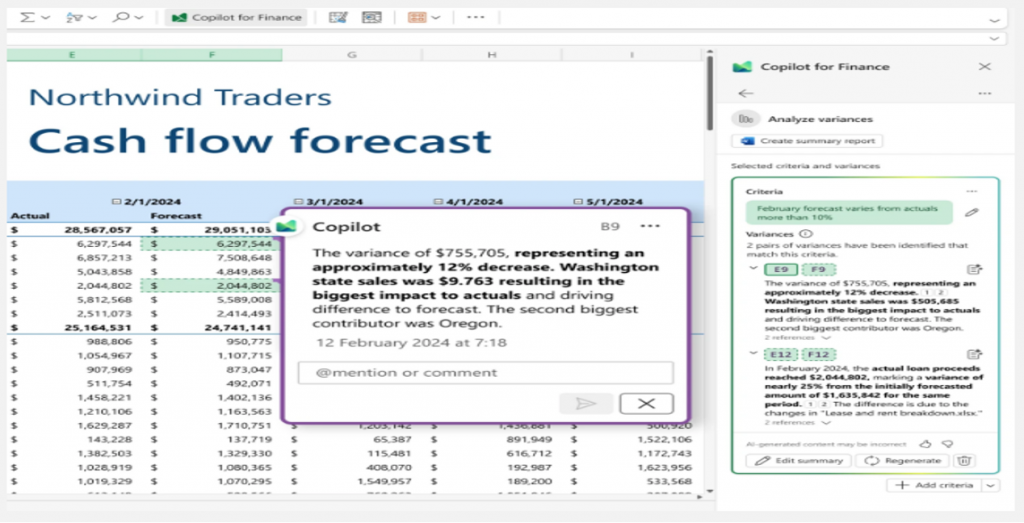The image size is (1024, 523).
Task: Click the AutoSum sigma icon
Action: tap(29, 17)
